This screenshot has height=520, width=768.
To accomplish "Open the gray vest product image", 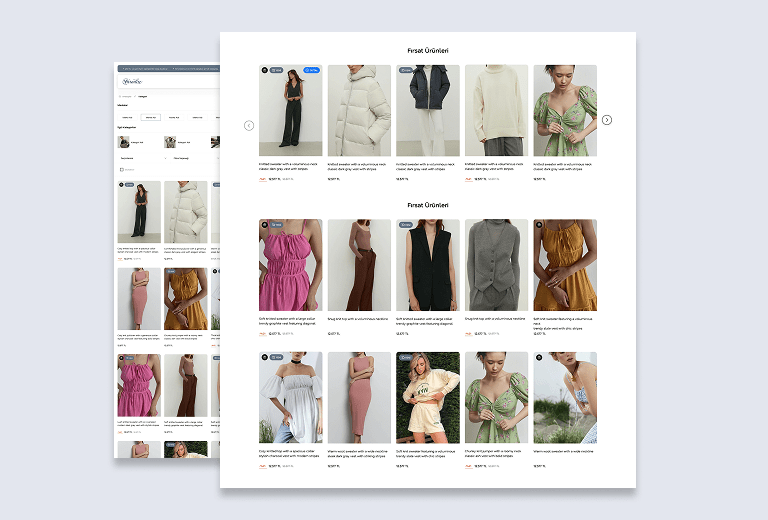I will coord(496,265).
